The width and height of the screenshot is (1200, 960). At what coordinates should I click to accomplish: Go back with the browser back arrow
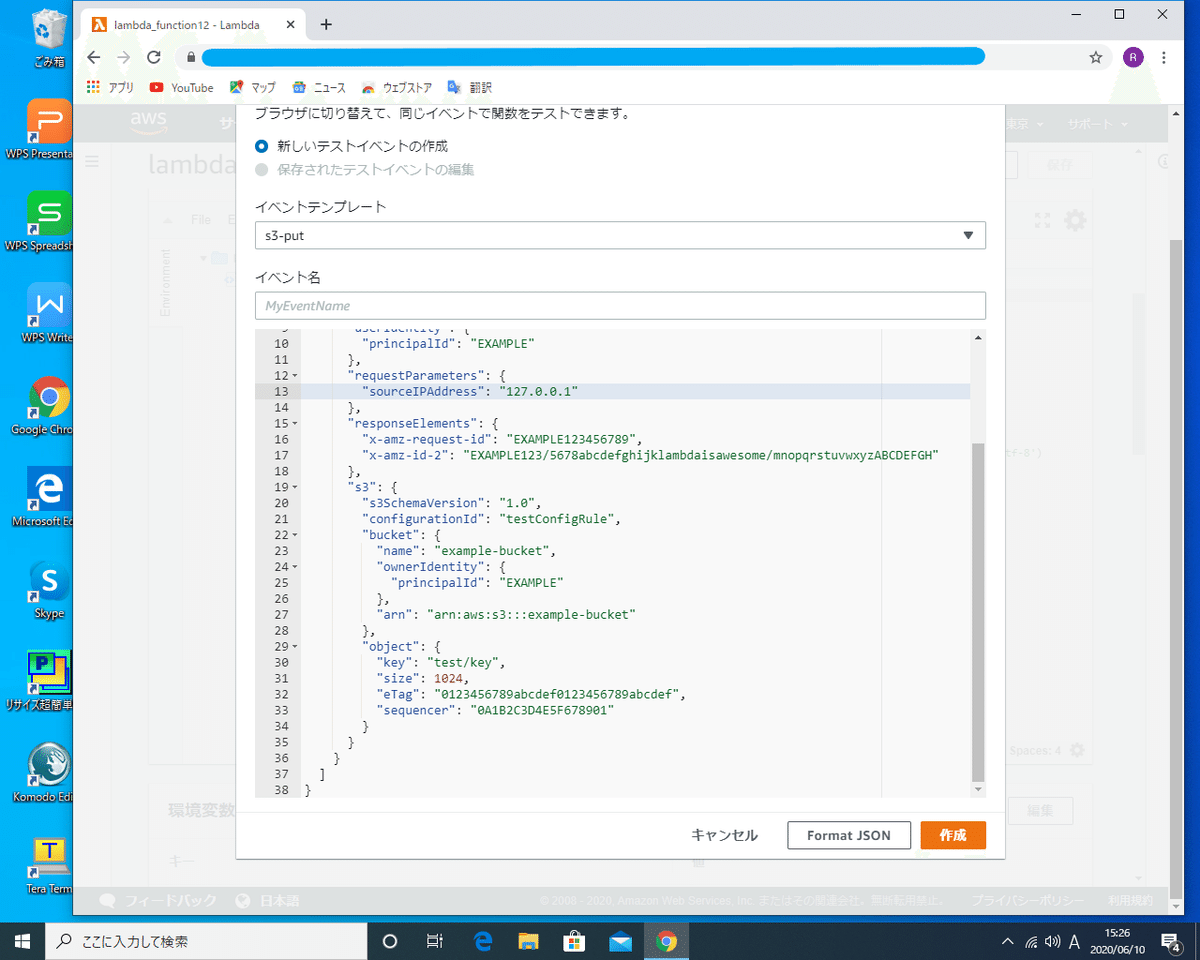pyautogui.click(x=94, y=58)
